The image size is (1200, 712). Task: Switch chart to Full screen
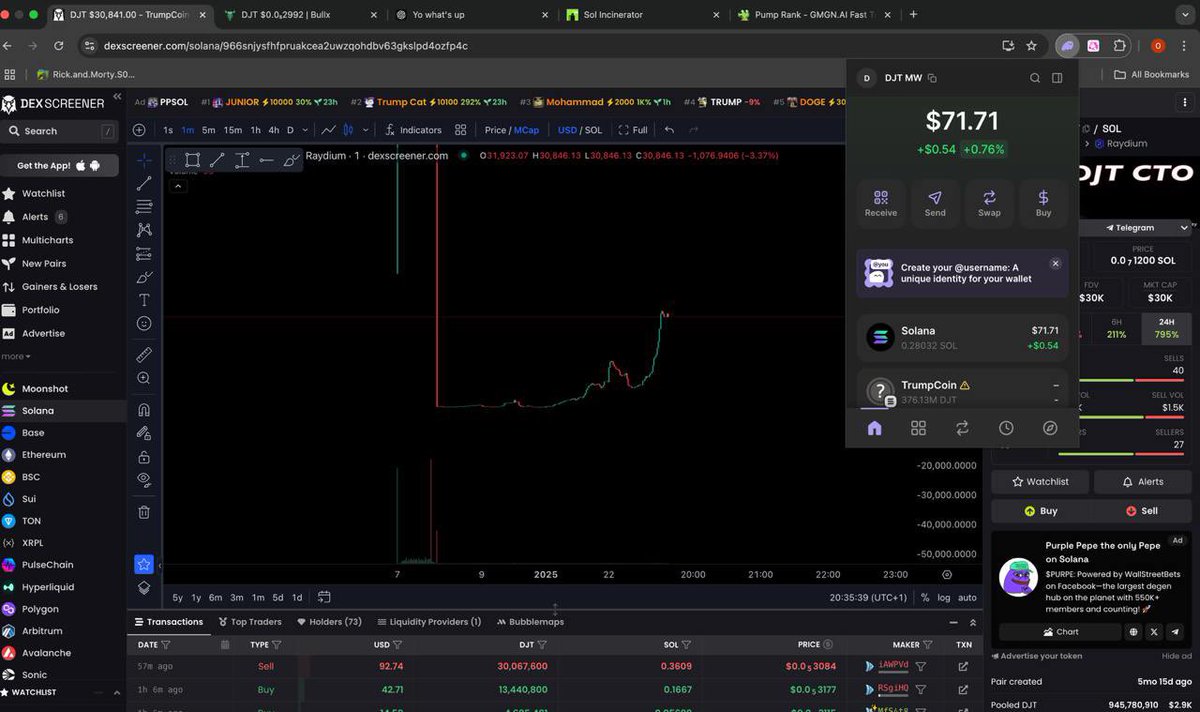633,130
